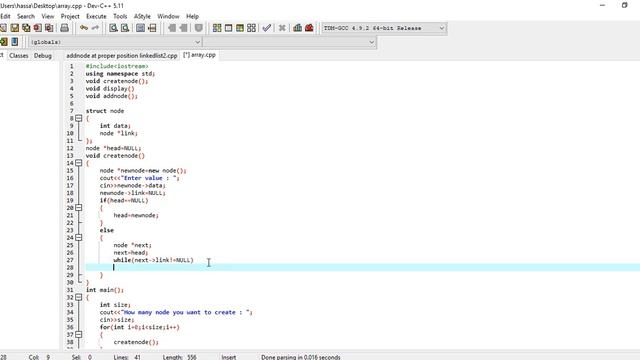Open Find with the magnifier icon
The width and height of the screenshot is (640, 360).
coord(113,28)
